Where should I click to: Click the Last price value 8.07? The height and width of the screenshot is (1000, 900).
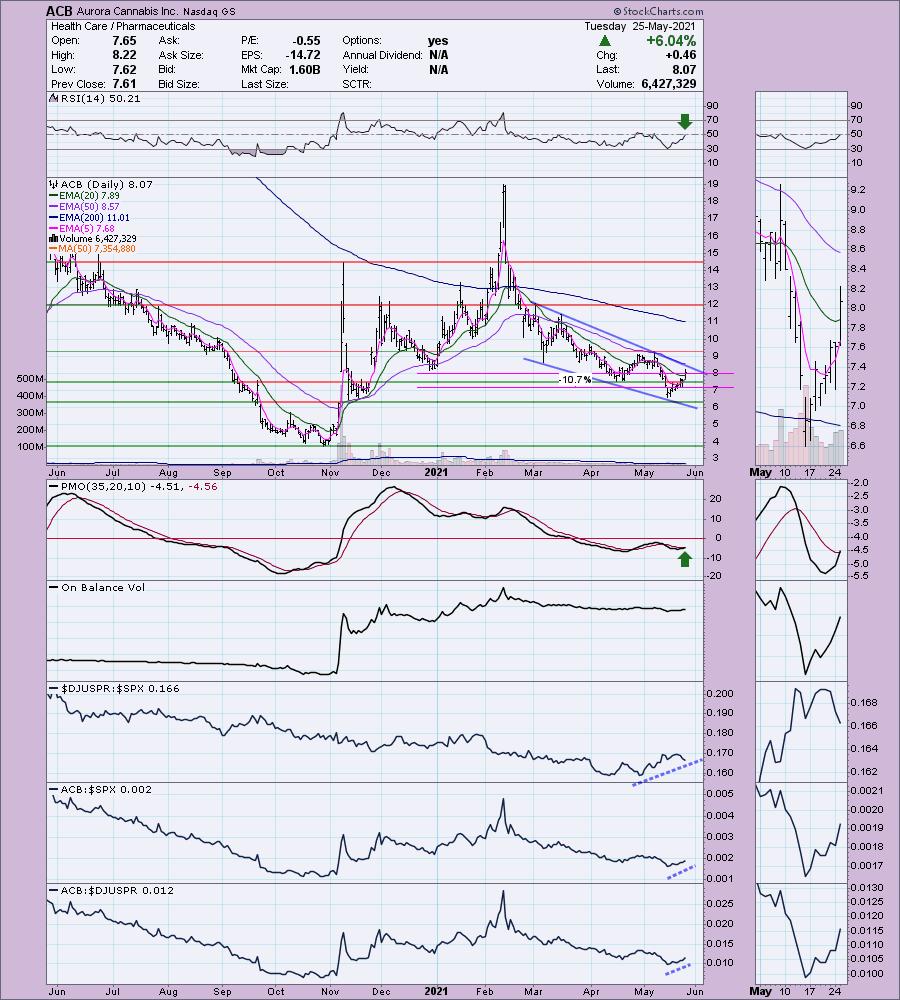pos(684,70)
